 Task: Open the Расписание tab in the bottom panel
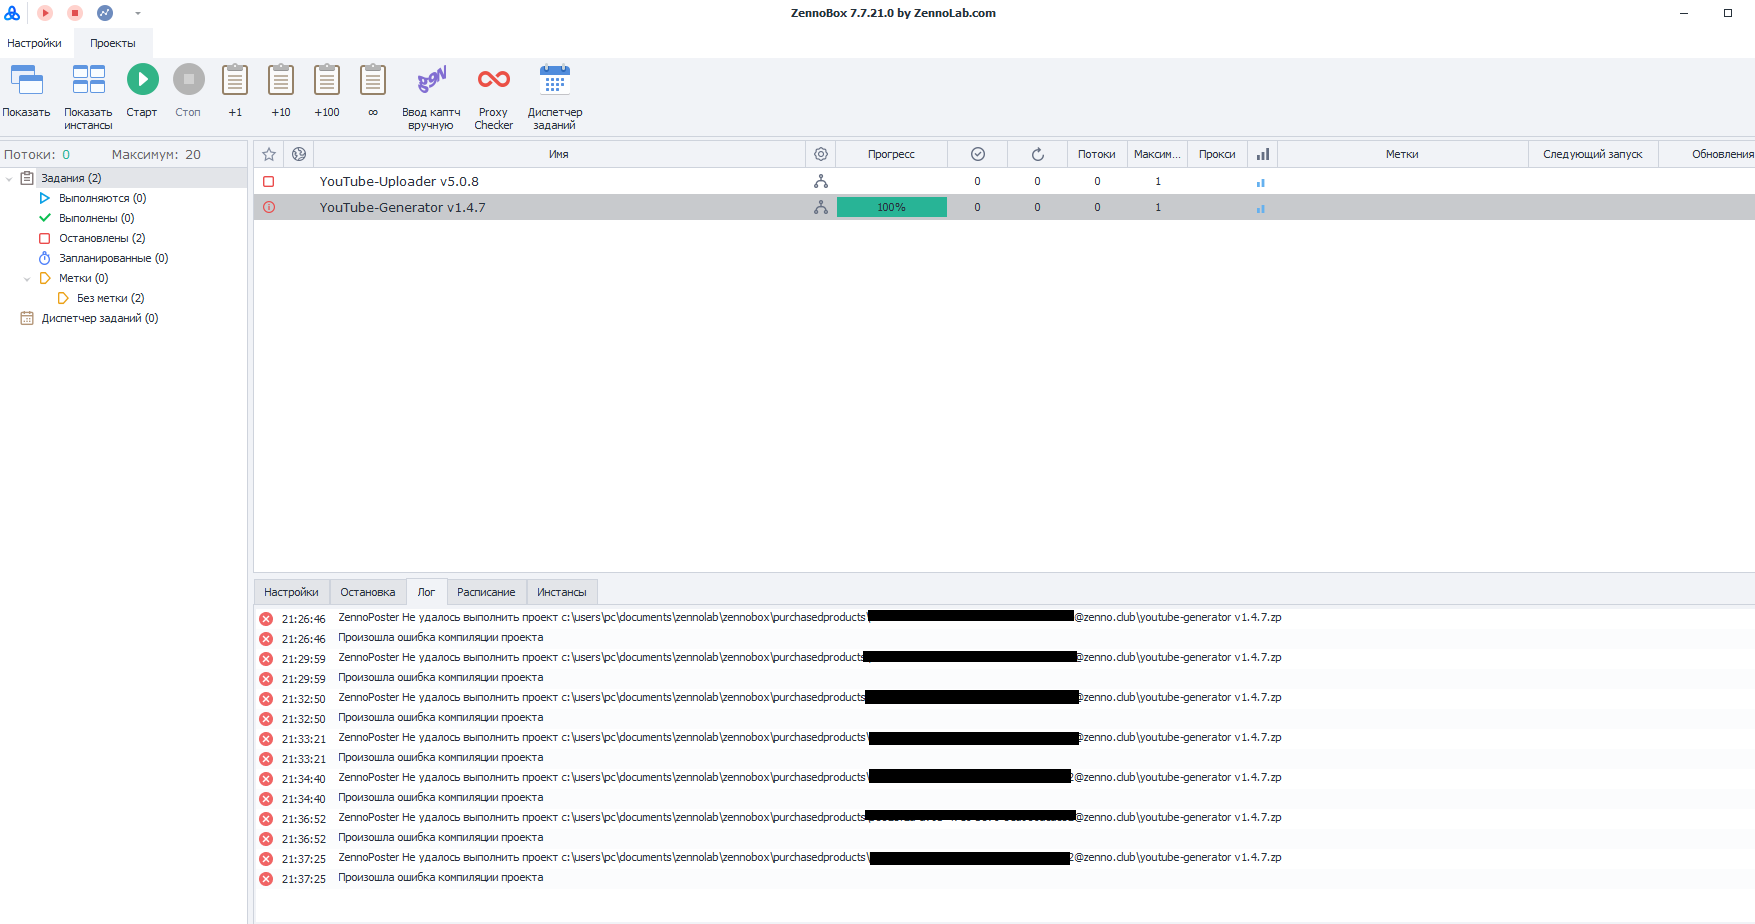pyautogui.click(x=486, y=592)
